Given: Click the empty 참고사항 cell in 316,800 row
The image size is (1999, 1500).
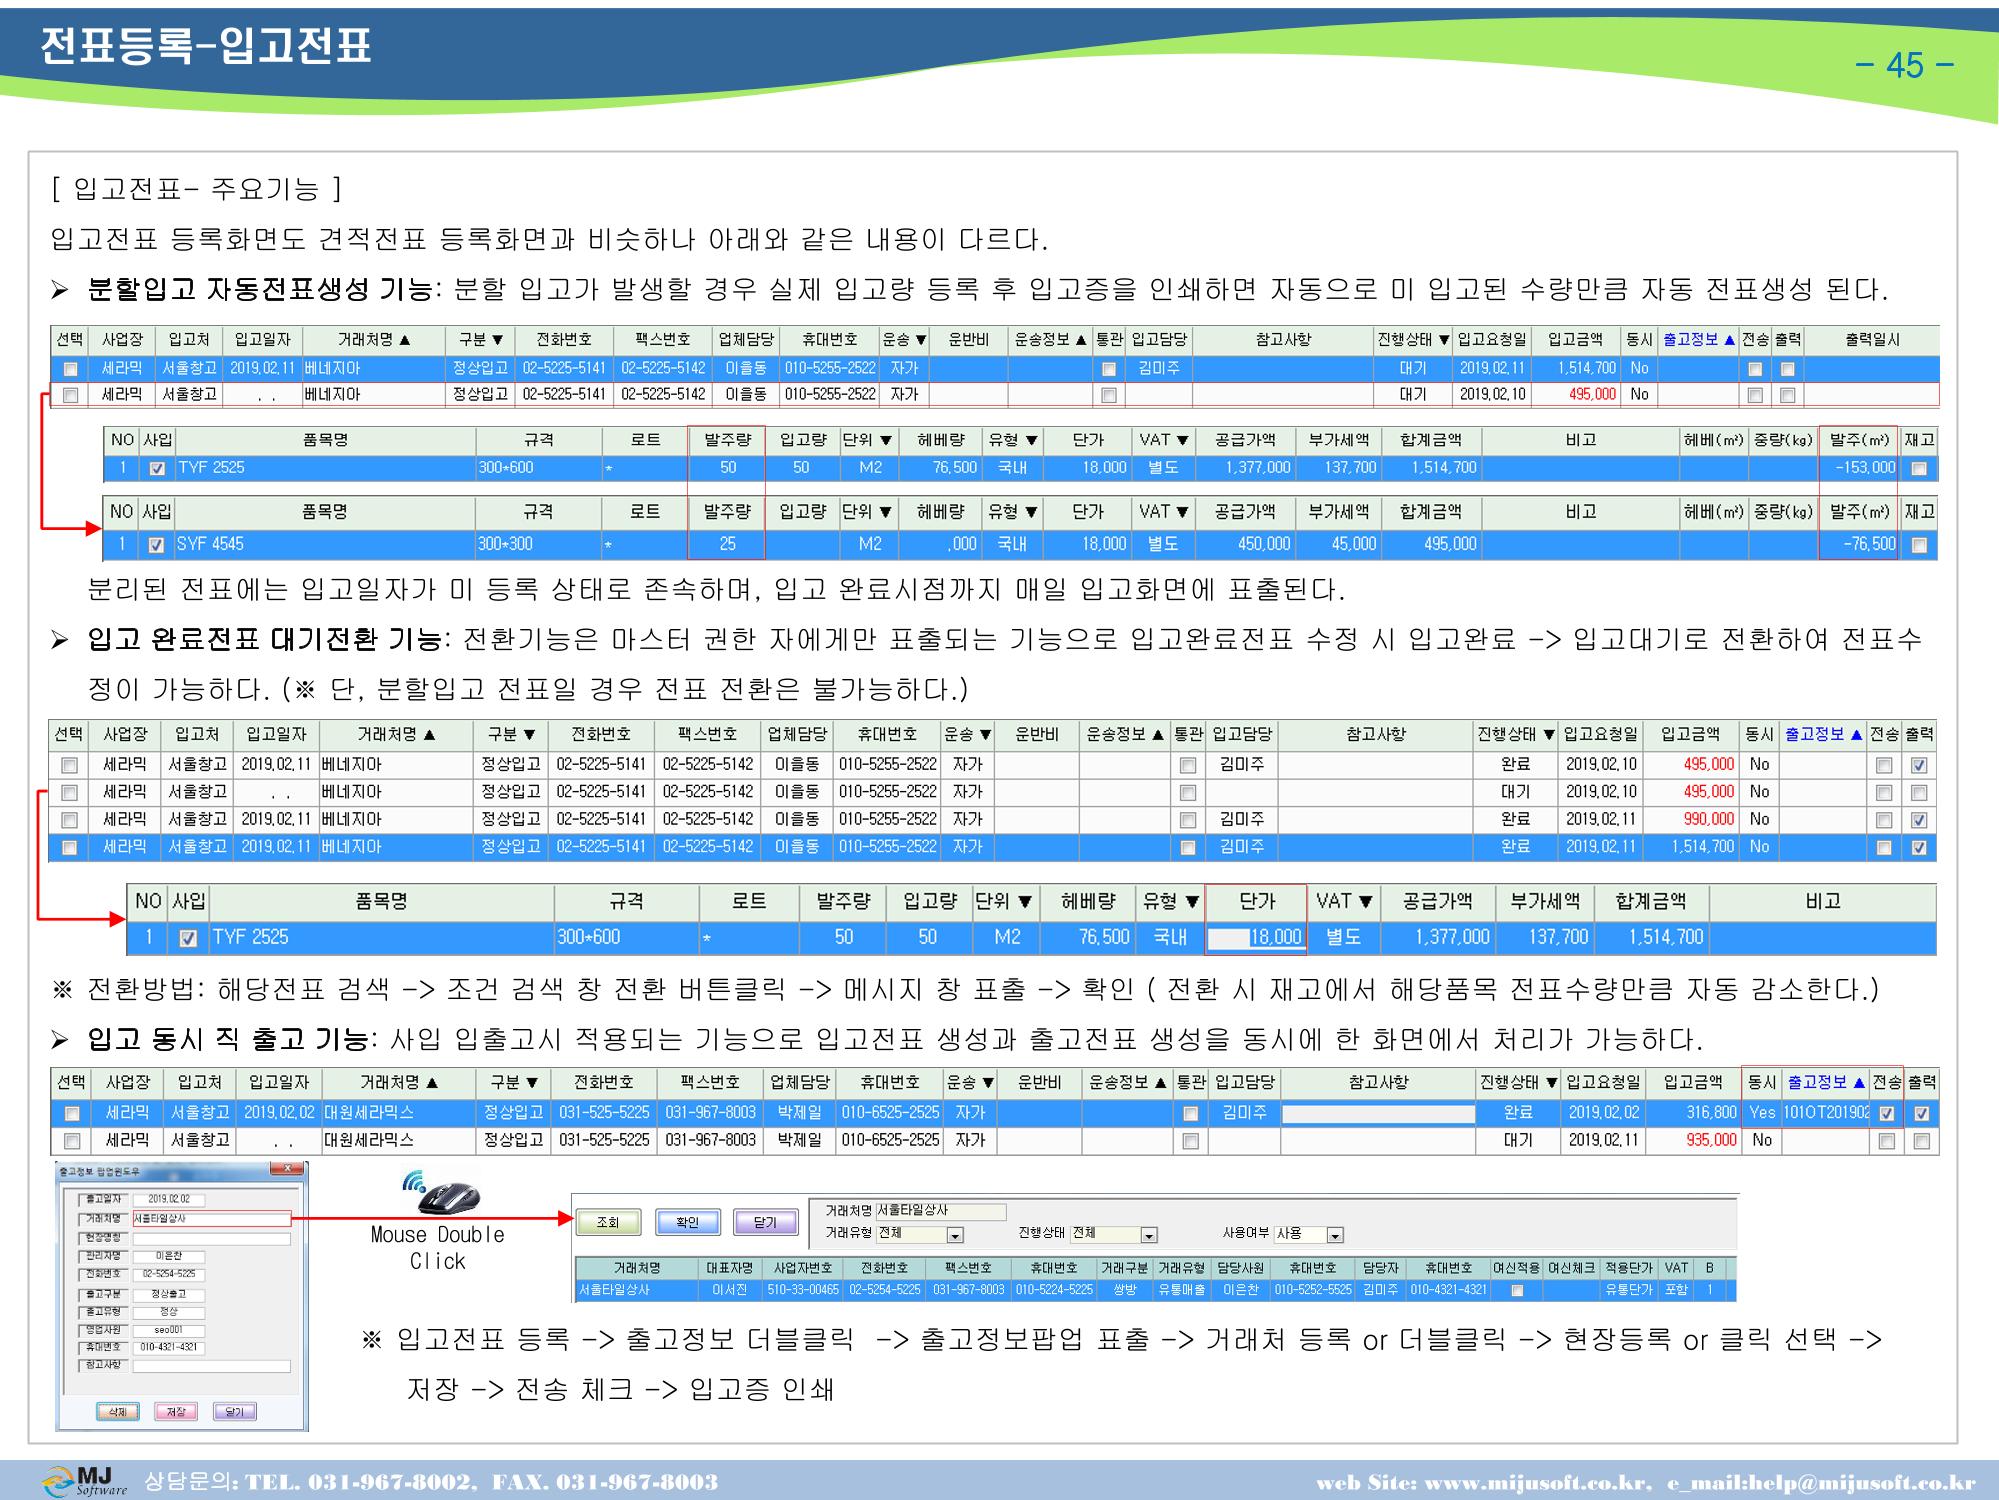Looking at the screenshot, I should click(1377, 1113).
